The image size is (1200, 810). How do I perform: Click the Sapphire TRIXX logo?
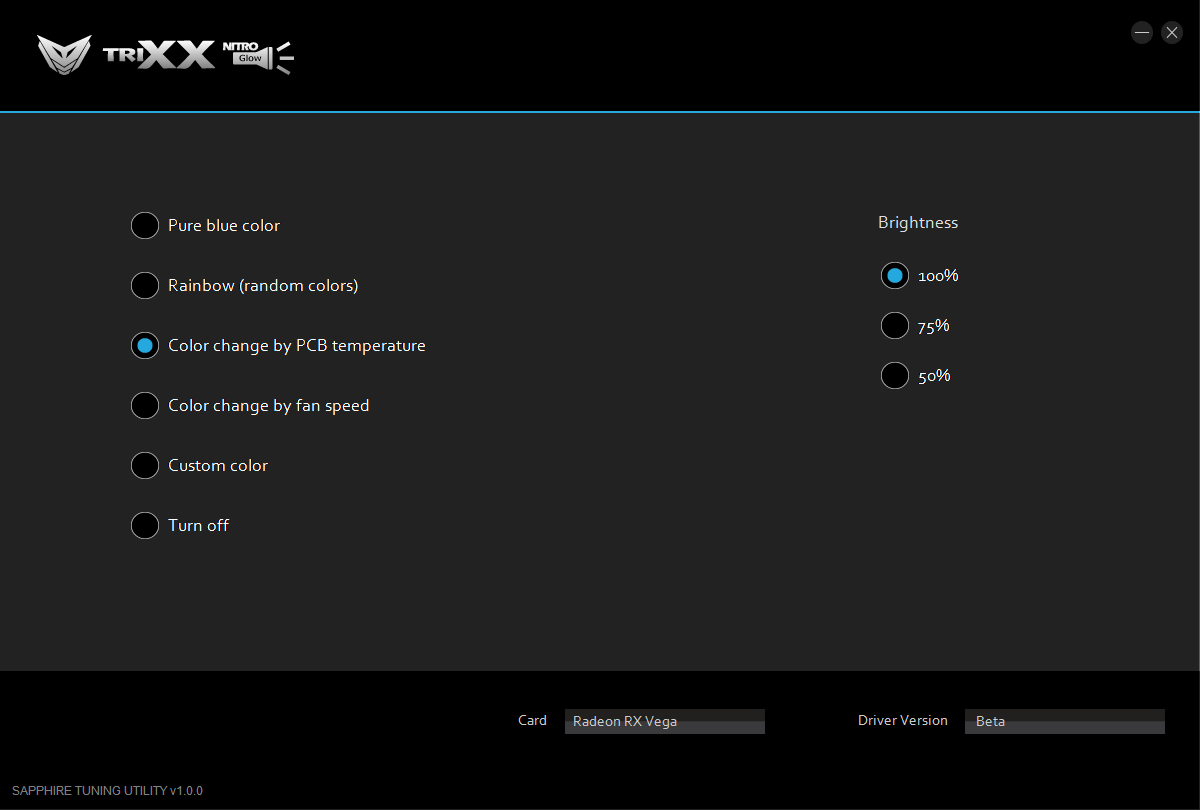point(126,54)
